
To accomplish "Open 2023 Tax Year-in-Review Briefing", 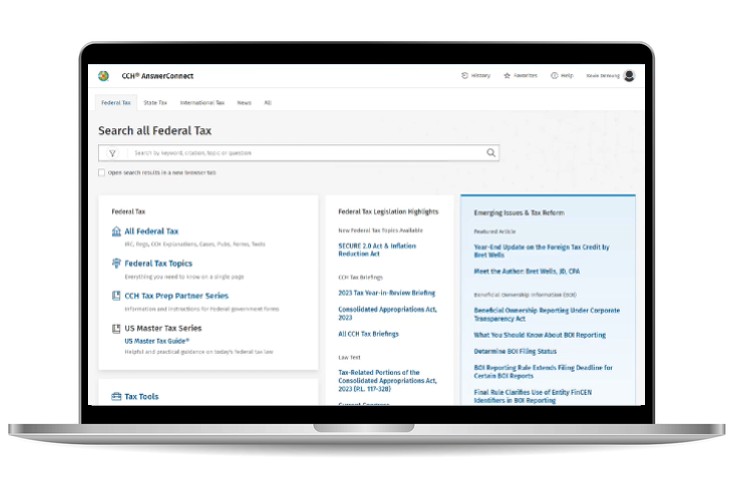I will coord(386,293).
